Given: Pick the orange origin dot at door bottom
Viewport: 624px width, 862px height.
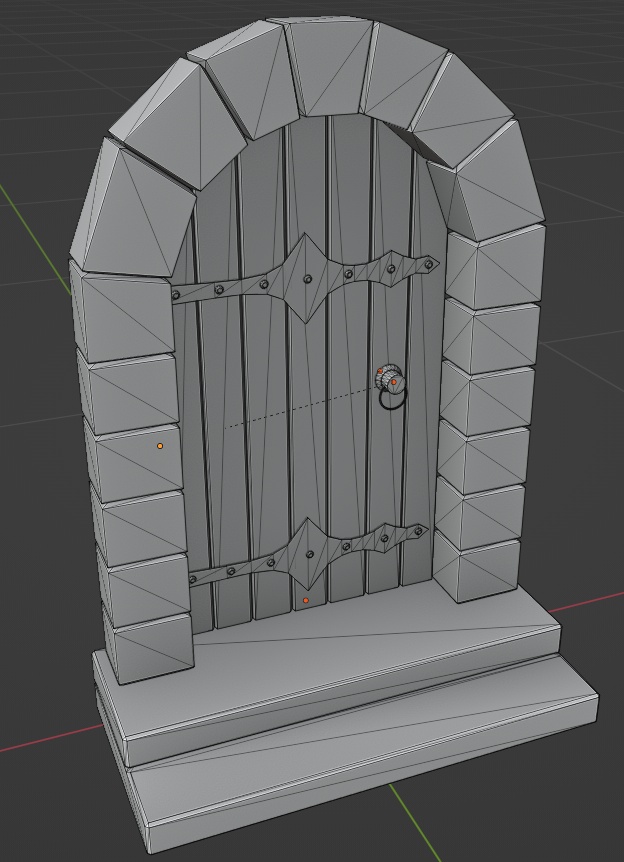Looking at the screenshot, I should (306, 601).
